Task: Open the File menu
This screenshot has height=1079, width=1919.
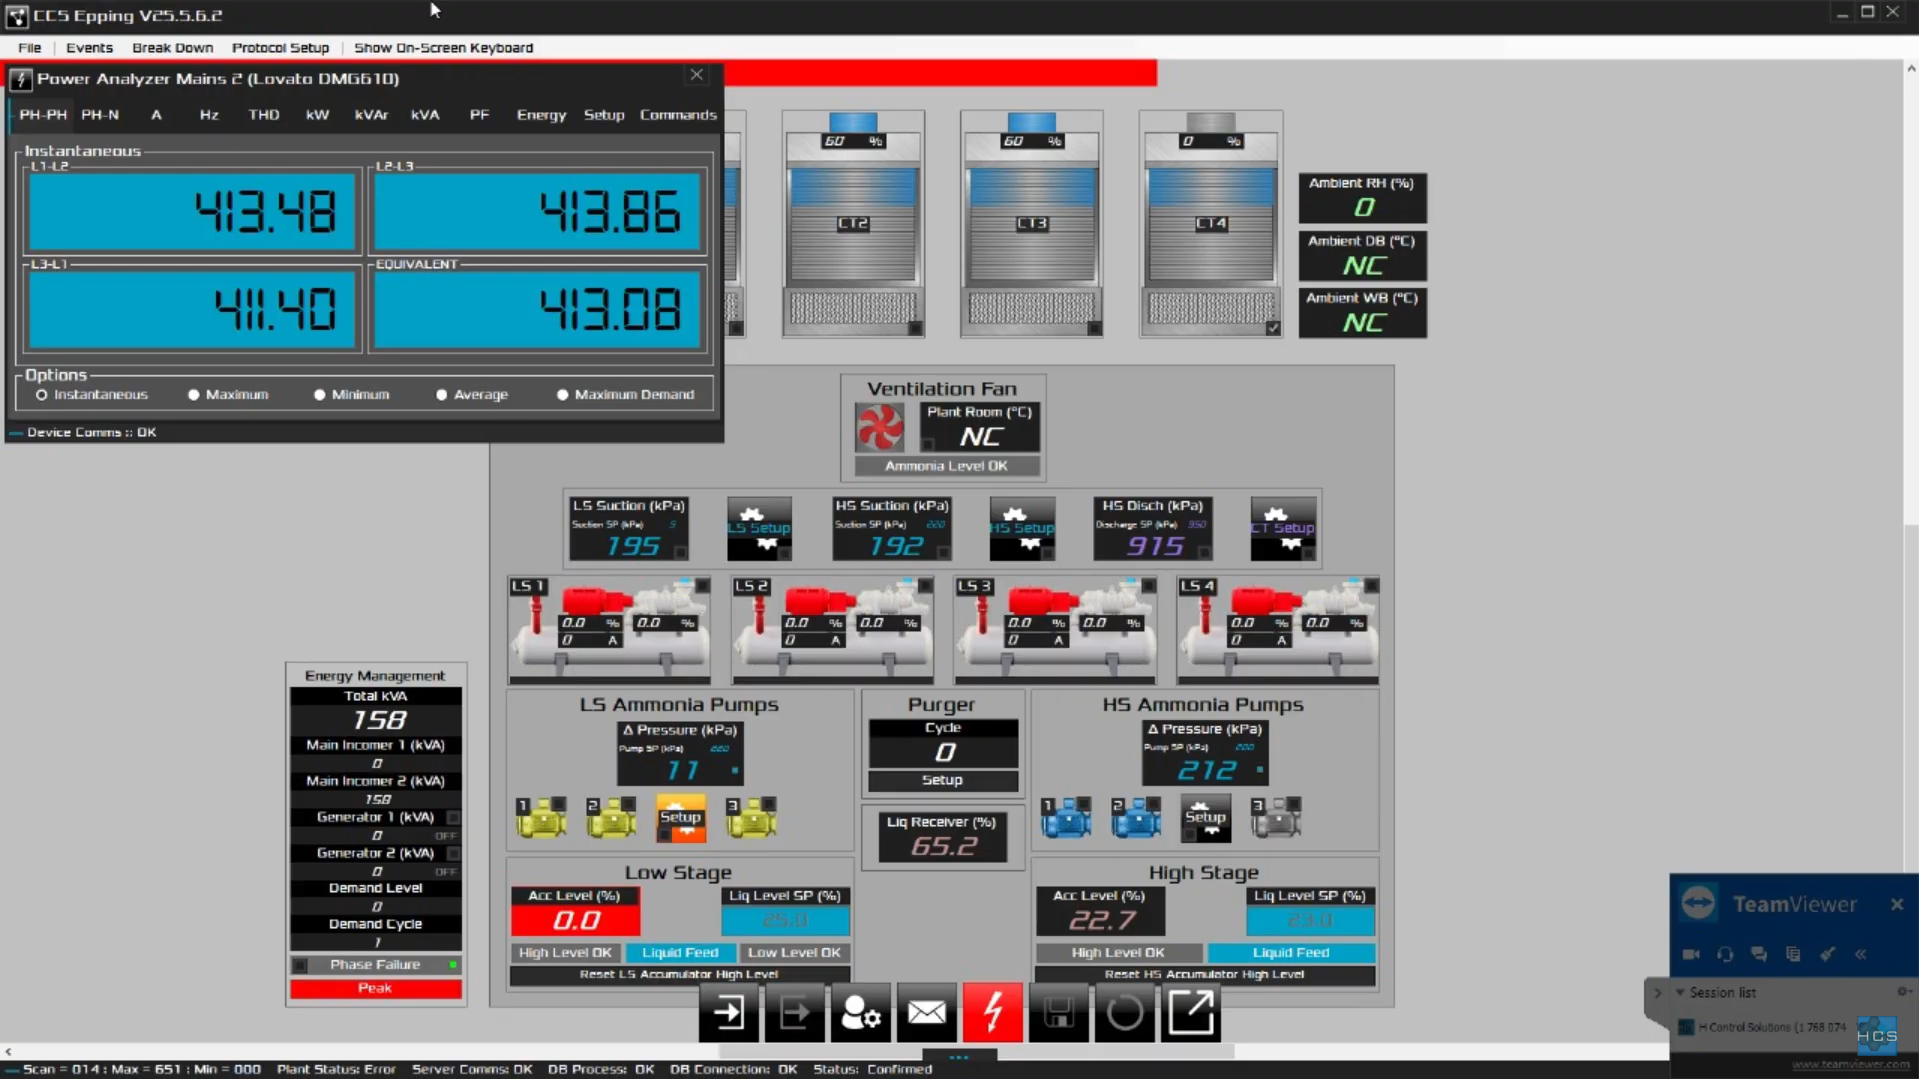Action: click(29, 48)
